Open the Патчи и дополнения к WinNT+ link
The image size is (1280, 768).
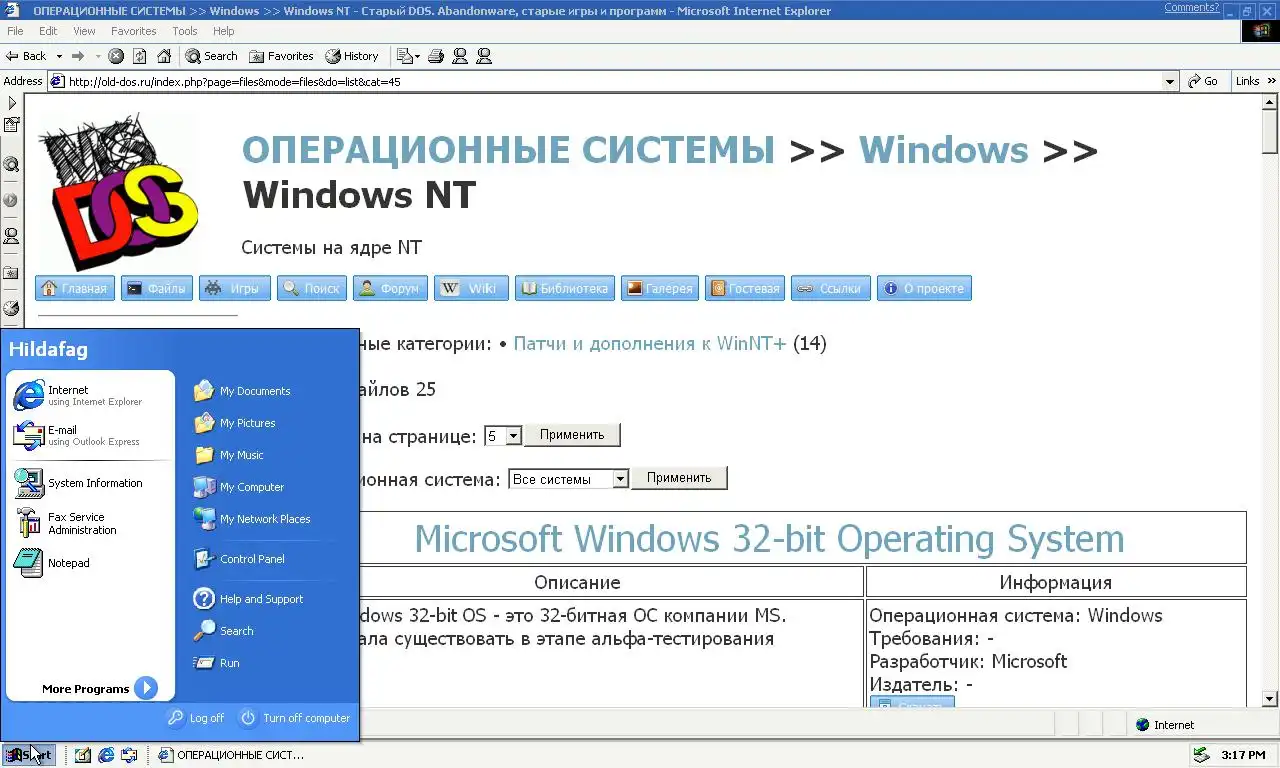pyautogui.click(x=650, y=343)
